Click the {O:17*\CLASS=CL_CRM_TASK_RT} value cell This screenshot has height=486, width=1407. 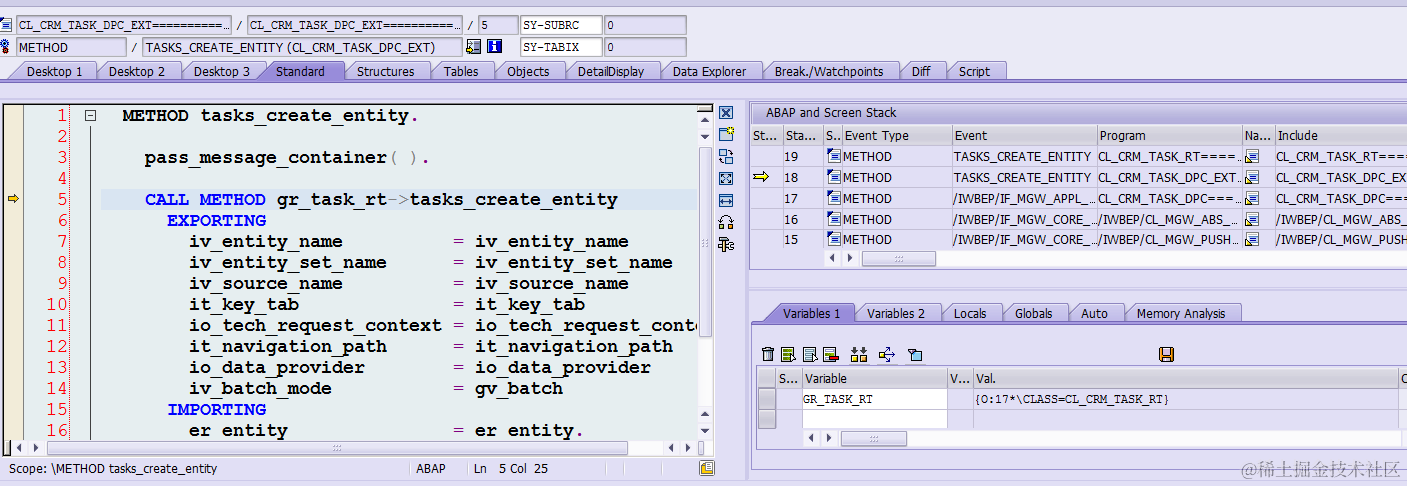point(1185,399)
